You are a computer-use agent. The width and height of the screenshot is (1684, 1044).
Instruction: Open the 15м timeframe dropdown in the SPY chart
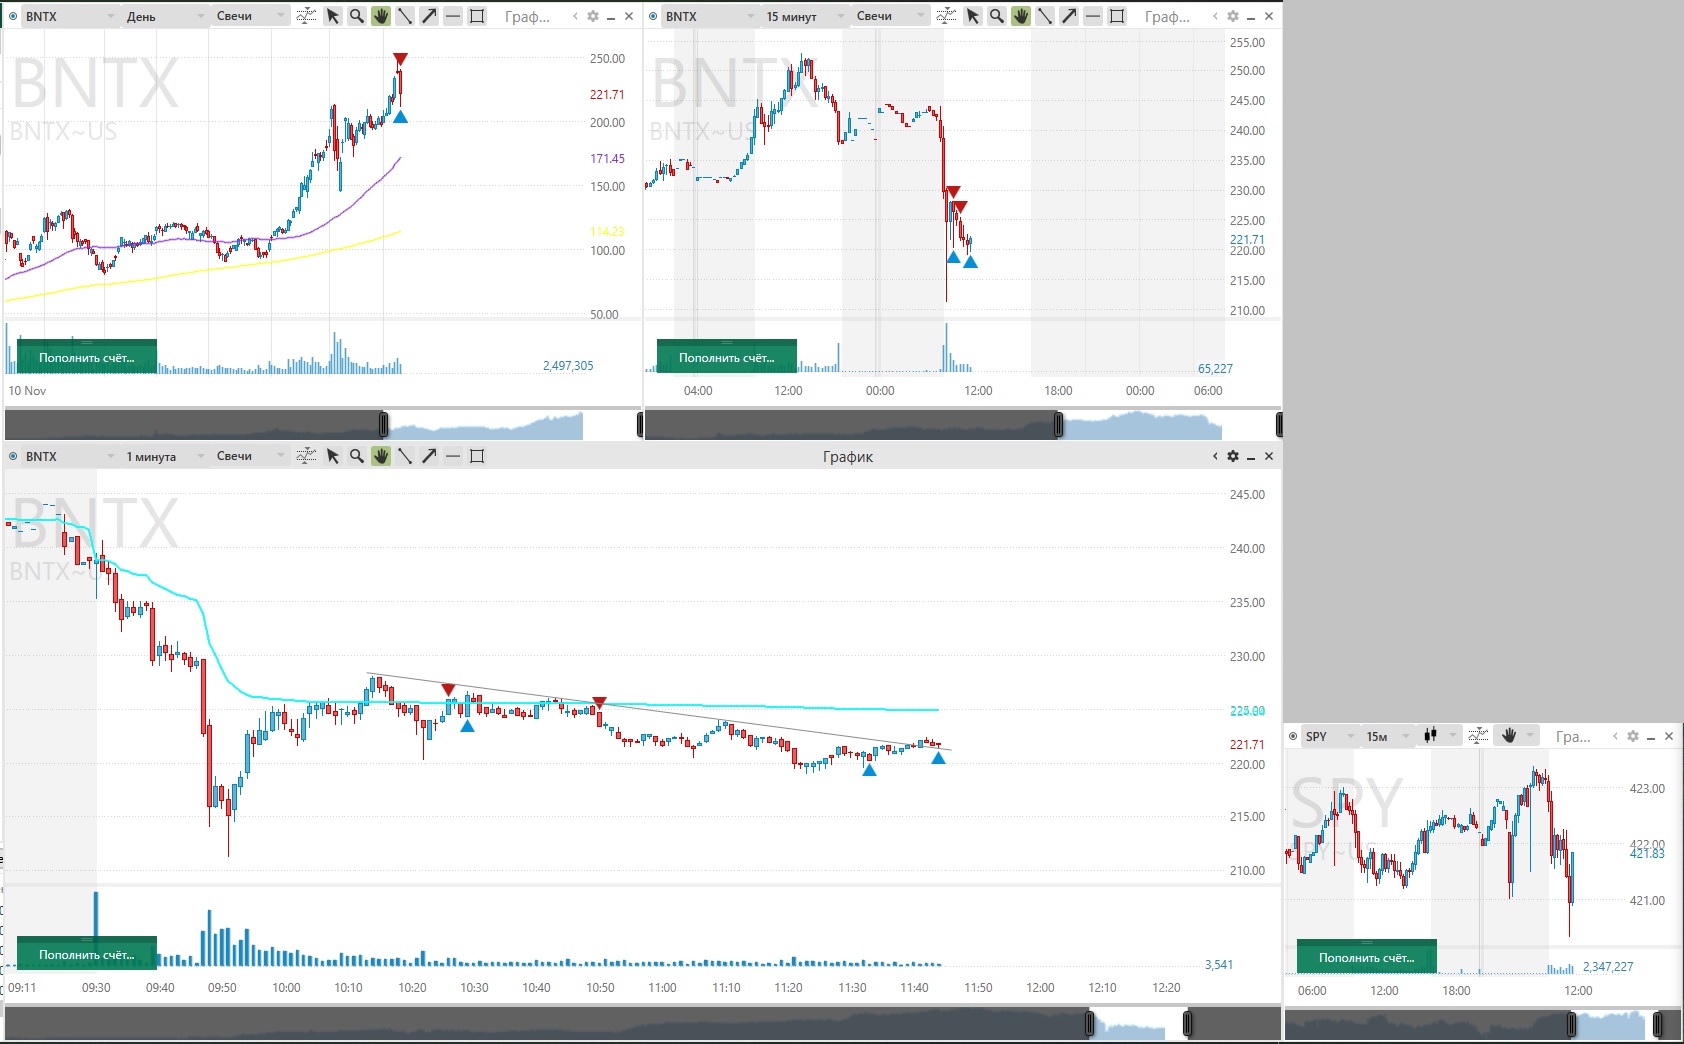pyautogui.click(x=1388, y=736)
